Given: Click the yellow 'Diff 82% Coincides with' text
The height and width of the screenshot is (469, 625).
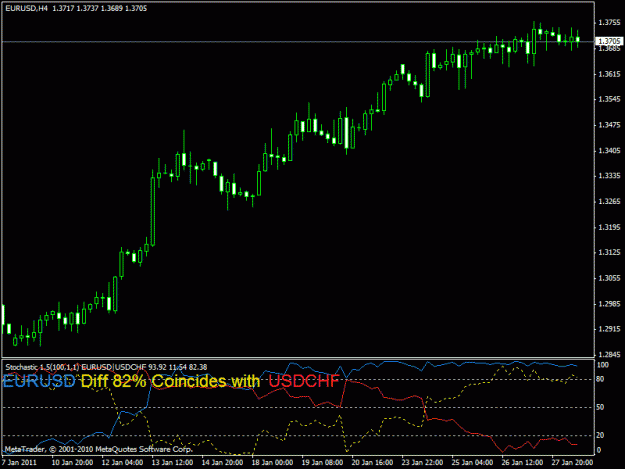Looking at the screenshot, I should pyautogui.click(x=171, y=381).
